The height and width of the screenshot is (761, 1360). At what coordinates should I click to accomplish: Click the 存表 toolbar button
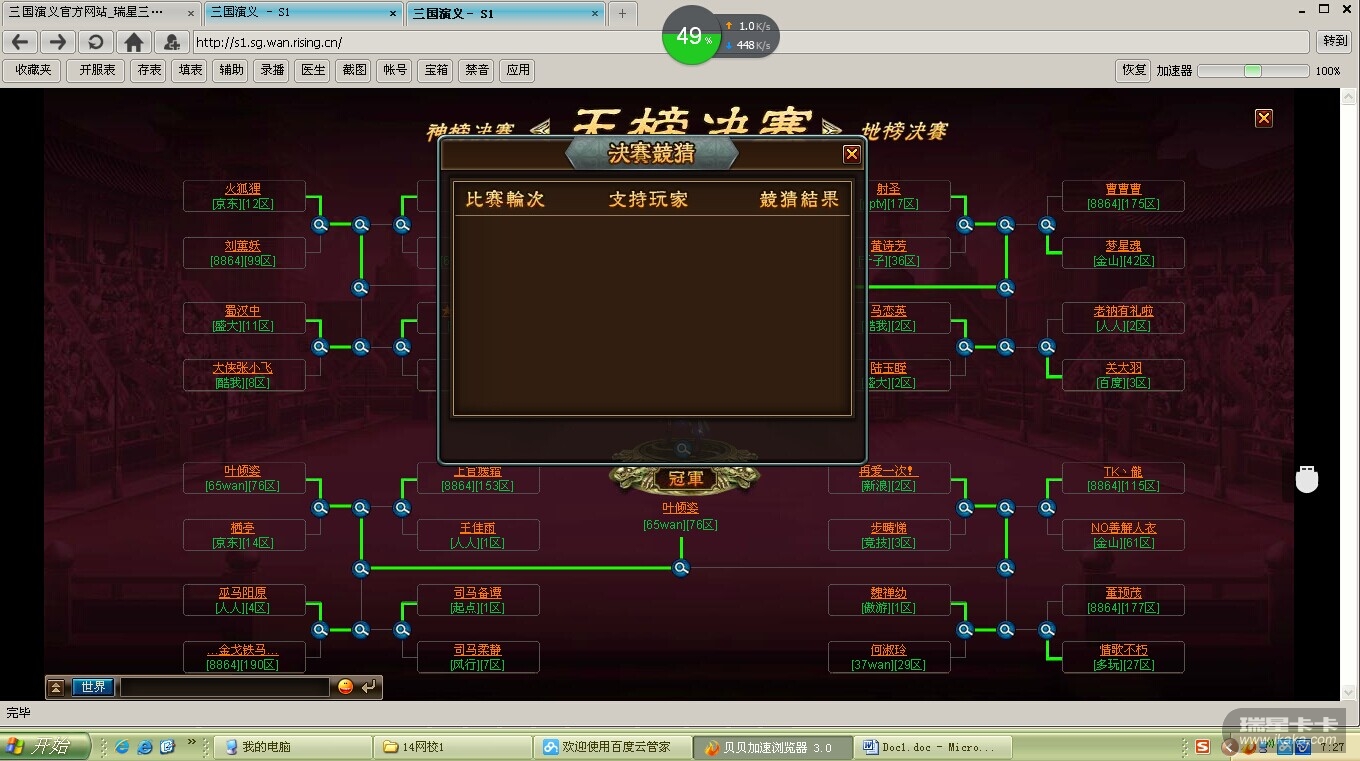(x=150, y=70)
